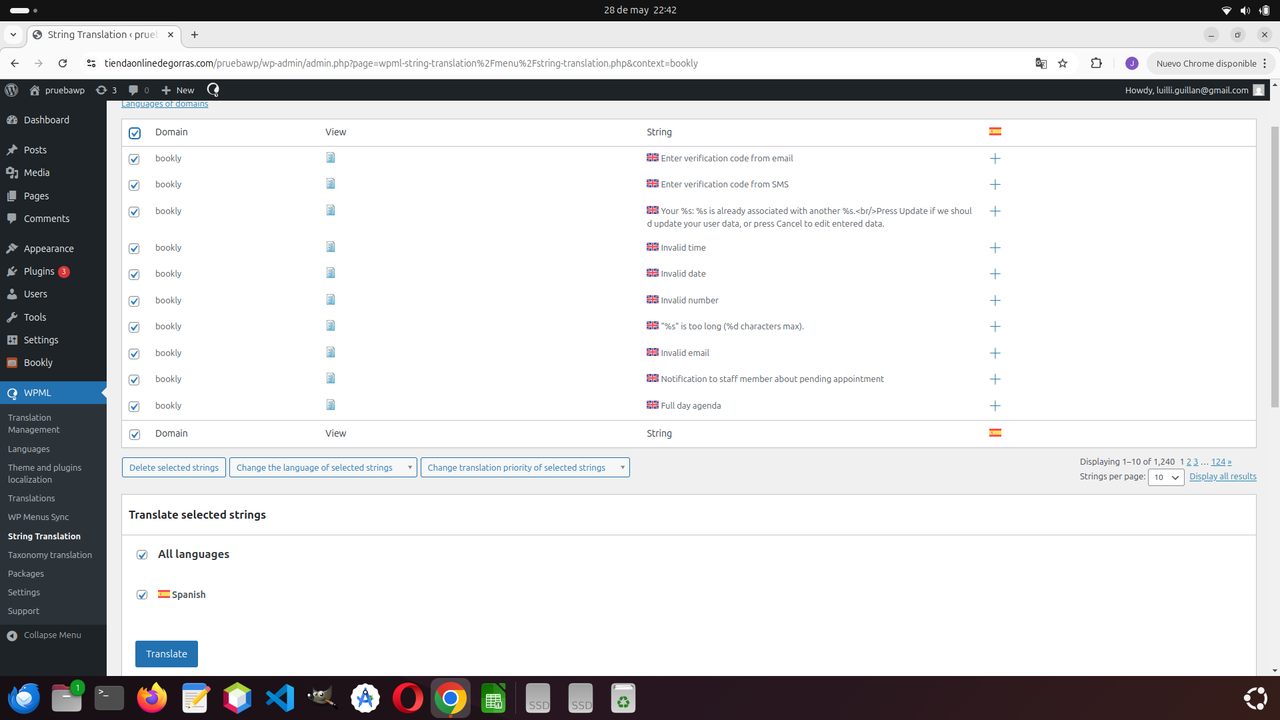The width and height of the screenshot is (1280, 720).
Task: Click the 'Delete selected strings' button
Action: coord(174,467)
